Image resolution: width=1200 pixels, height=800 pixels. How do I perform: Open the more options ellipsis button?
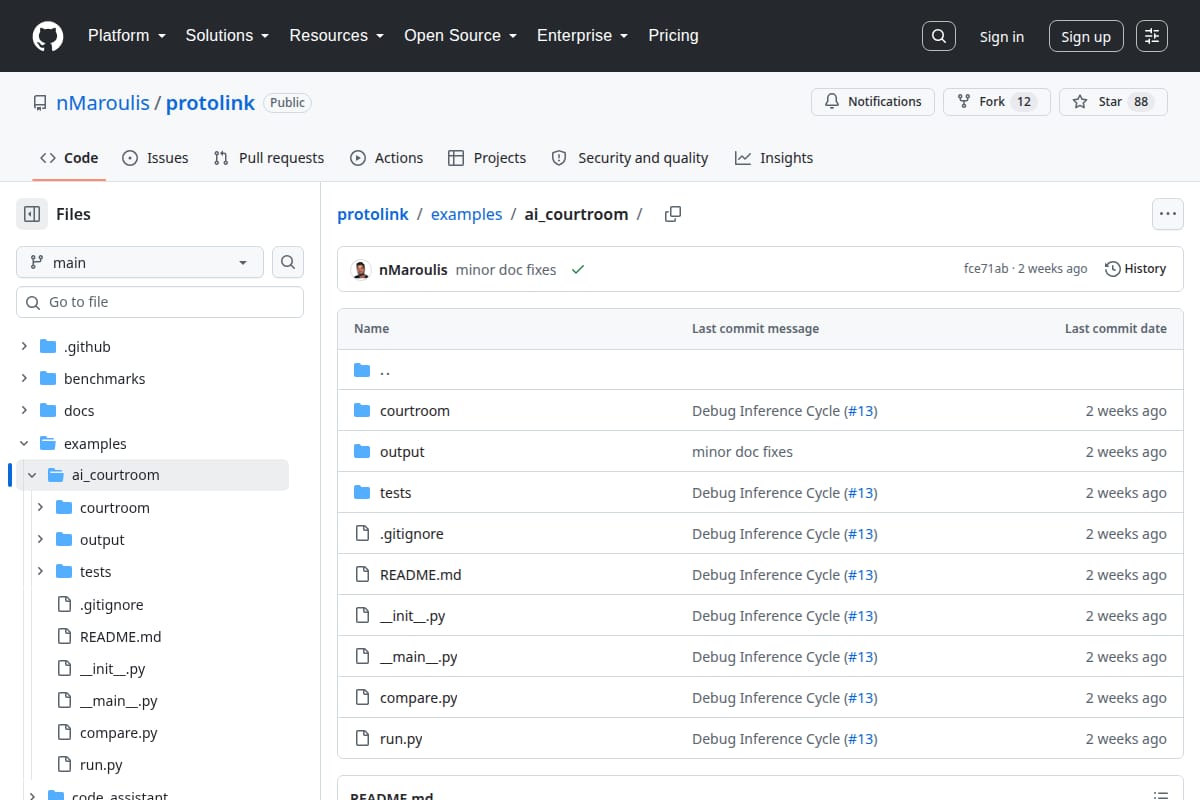tap(1168, 214)
